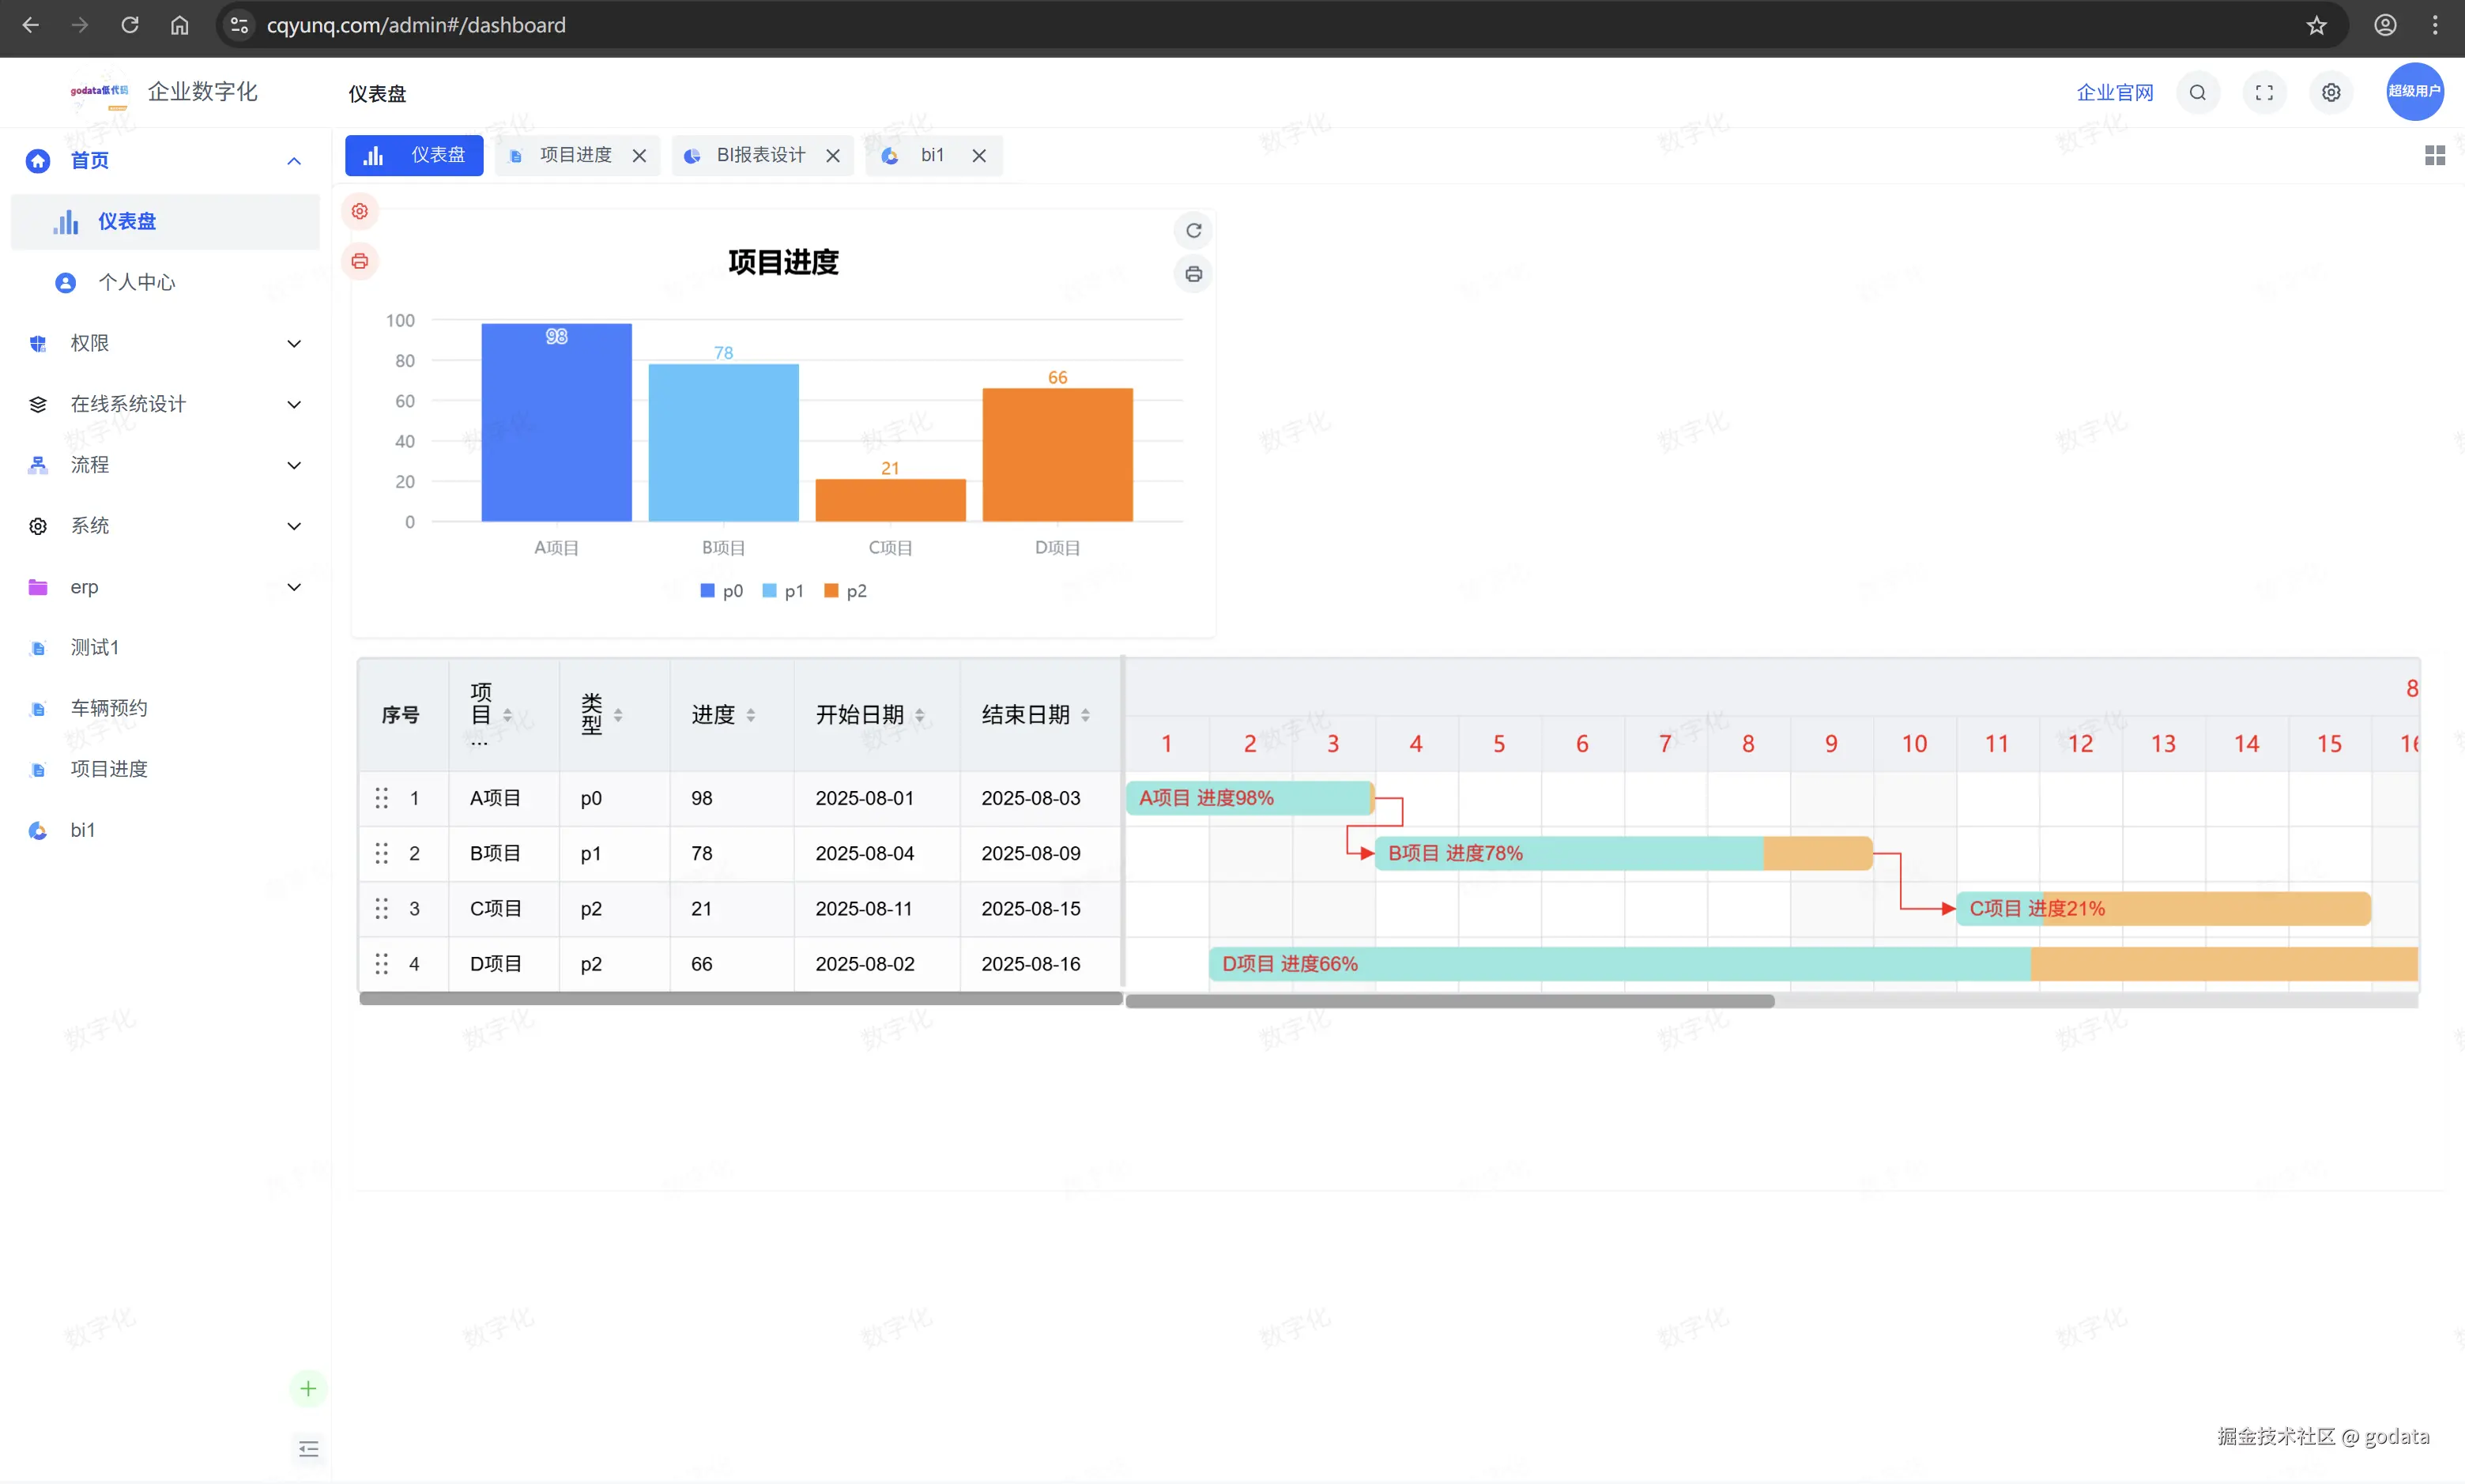This screenshot has width=2465, height=1484.
Task: Toggle fullscreen mode icon in header
Action: (x=2264, y=93)
